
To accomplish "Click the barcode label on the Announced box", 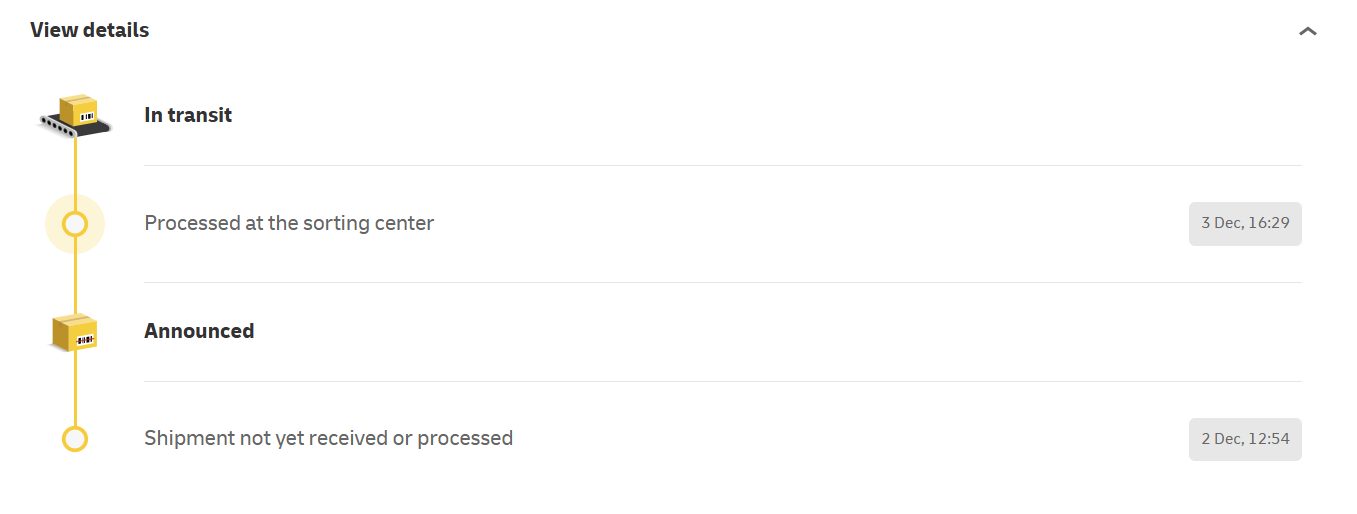I will (x=85, y=341).
